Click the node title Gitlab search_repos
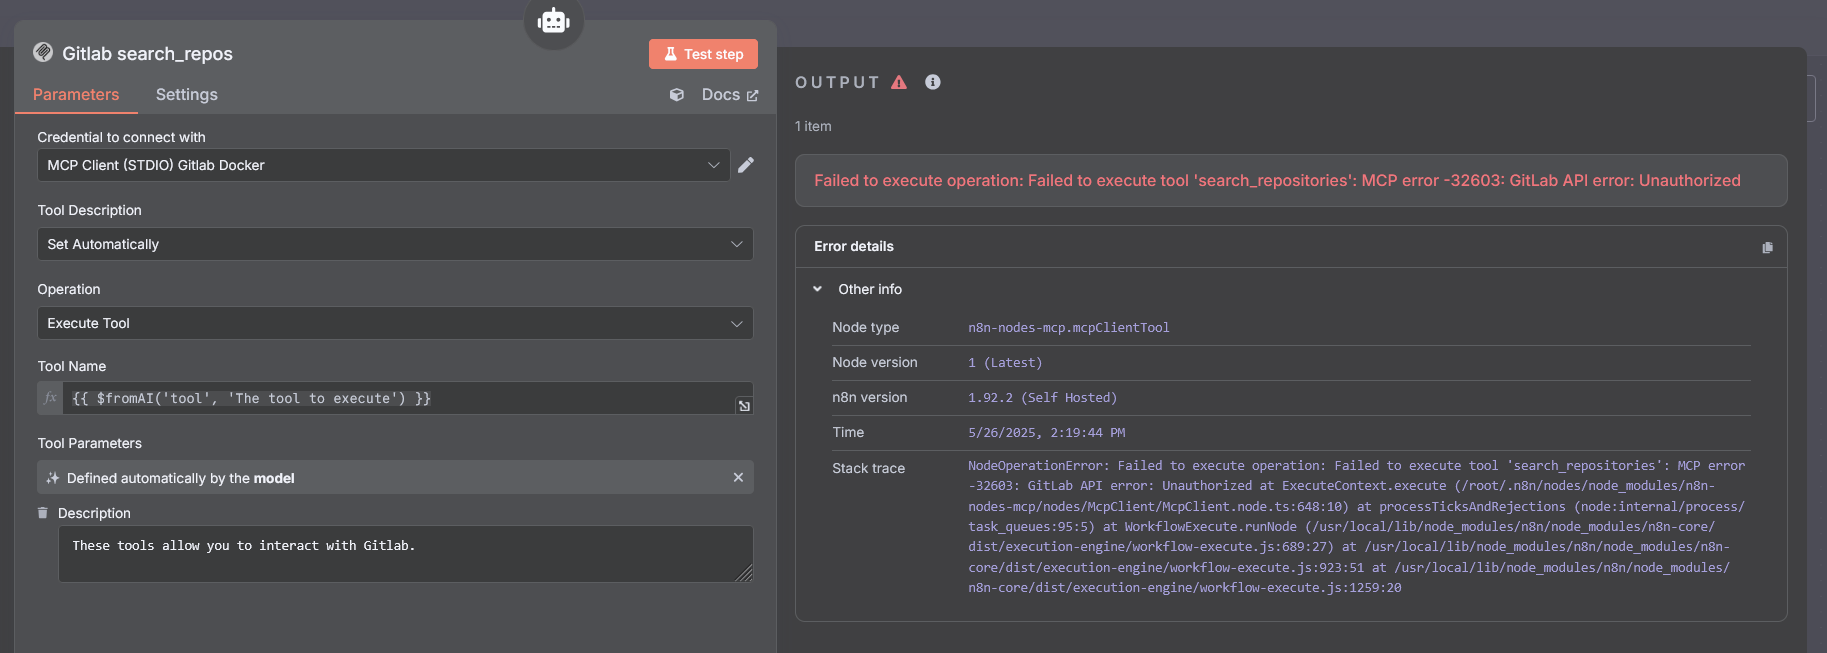Screen dimensions: 1827x653 click(x=147, y=53)
